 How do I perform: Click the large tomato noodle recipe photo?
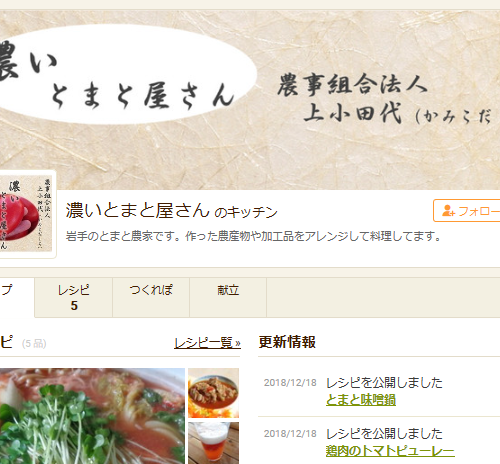92,416
